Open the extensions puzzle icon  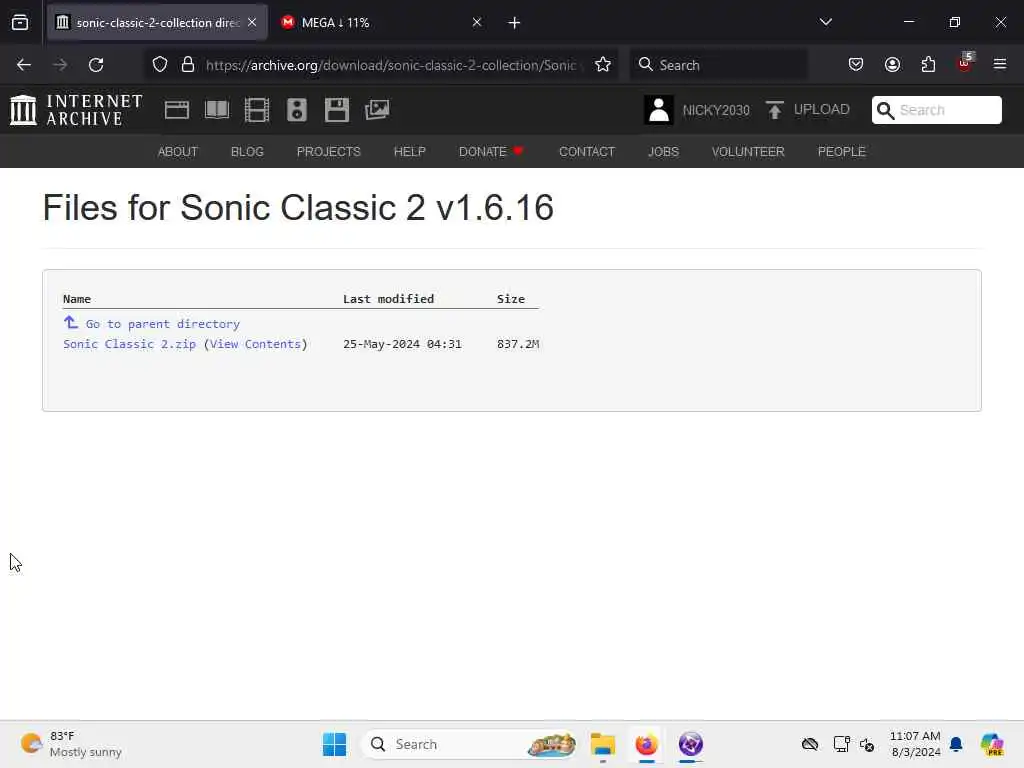pos(929,65)
